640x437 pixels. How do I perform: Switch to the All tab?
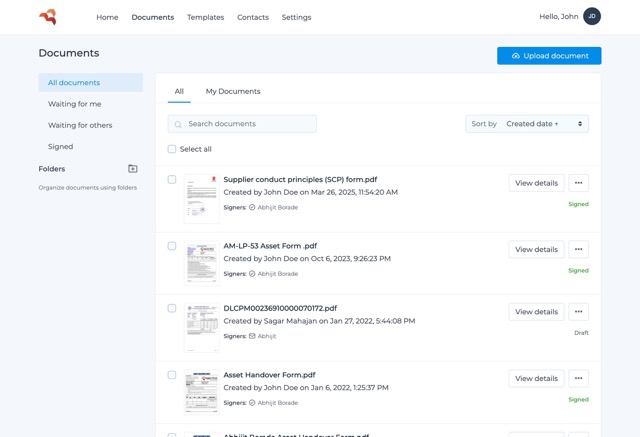coord(179,91)
